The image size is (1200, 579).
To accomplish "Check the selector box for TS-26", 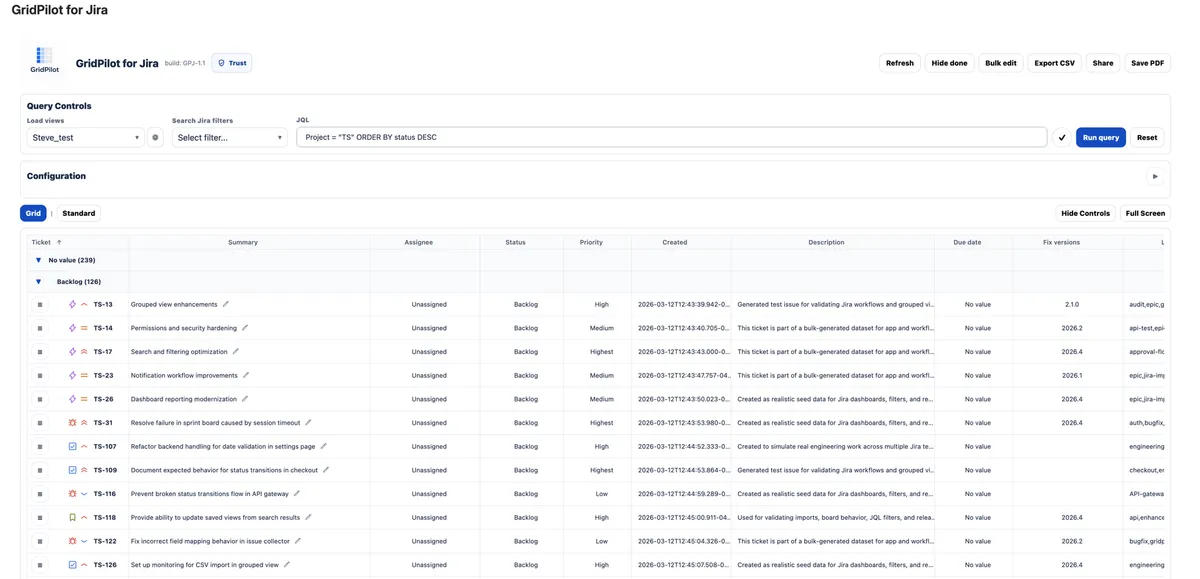I will tap(40, 399).
